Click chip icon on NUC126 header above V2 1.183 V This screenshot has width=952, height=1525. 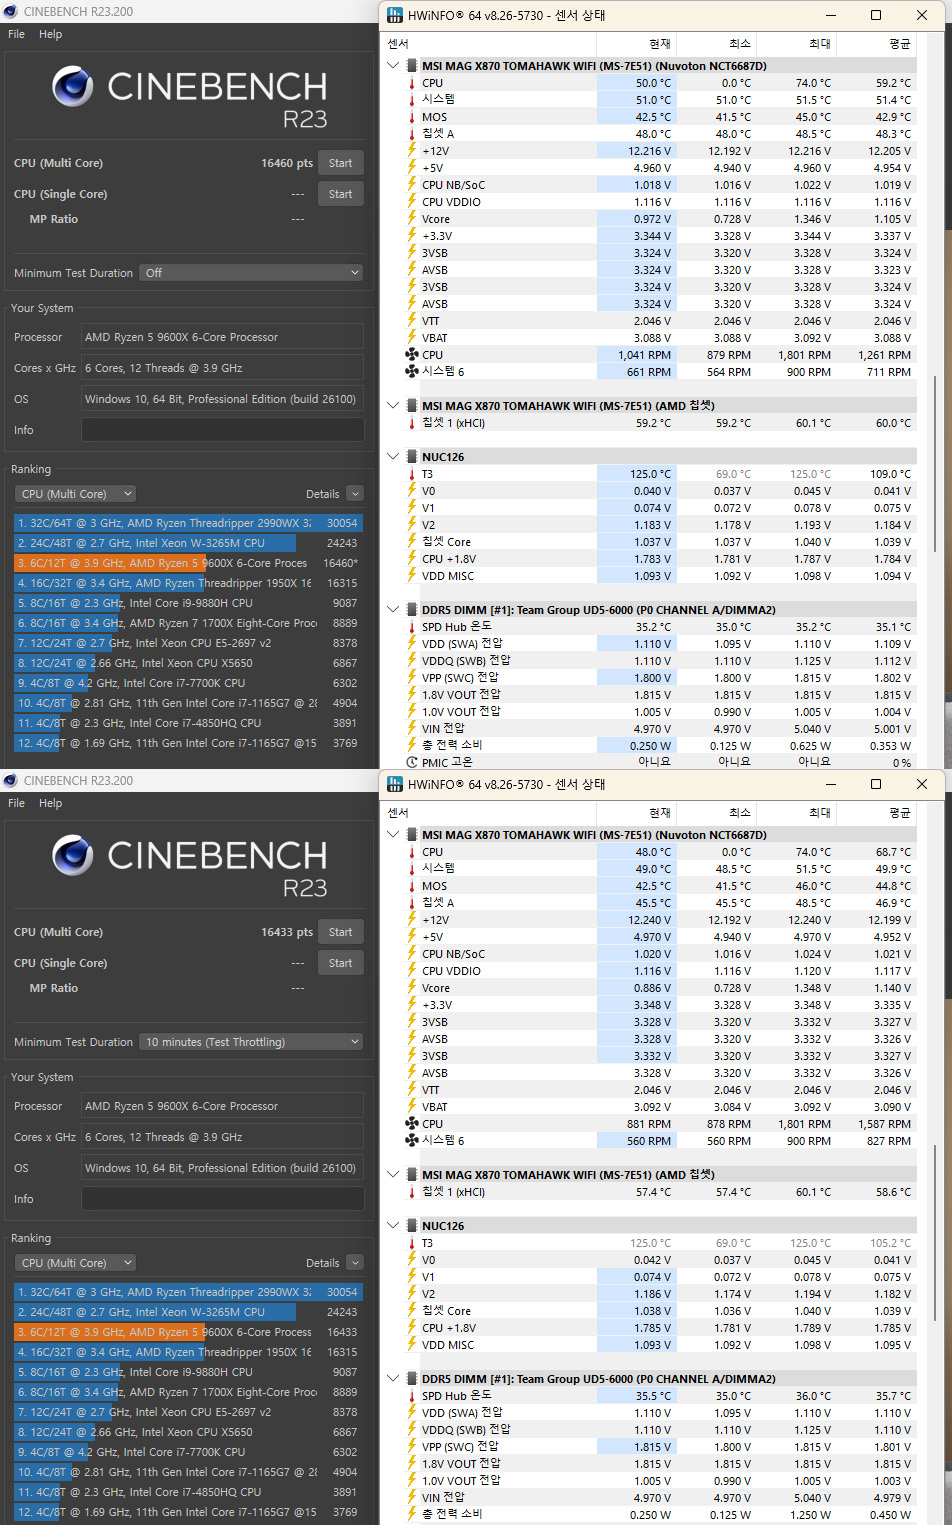[411, 457]
